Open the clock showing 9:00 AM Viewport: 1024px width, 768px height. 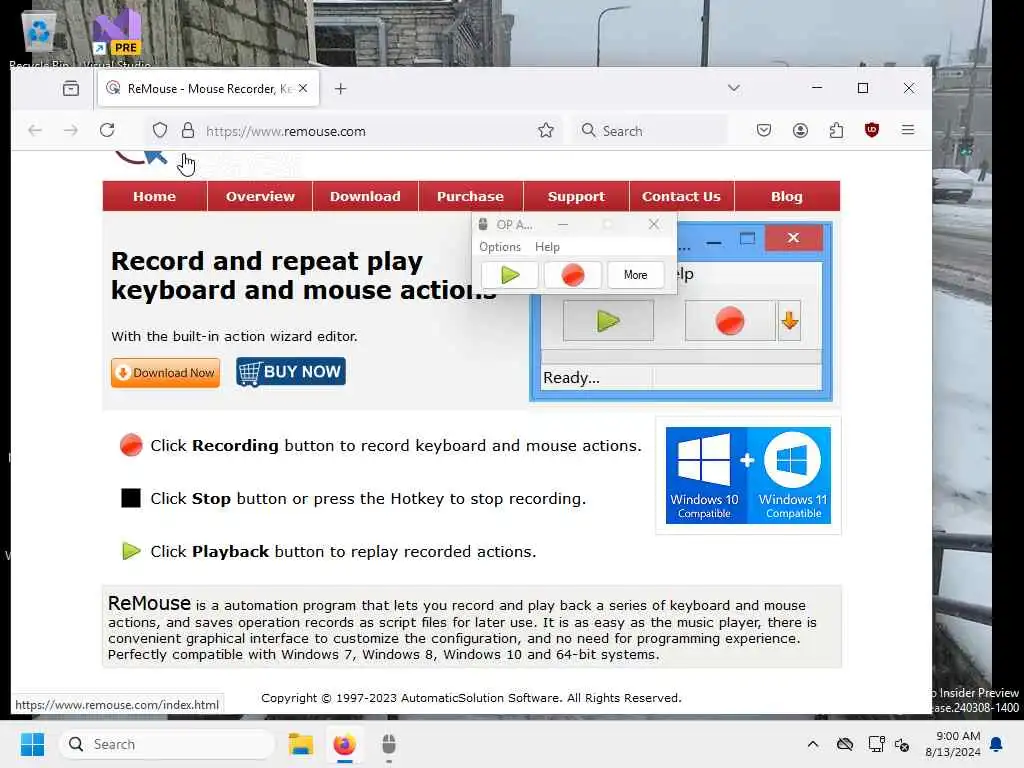[953, 744]
